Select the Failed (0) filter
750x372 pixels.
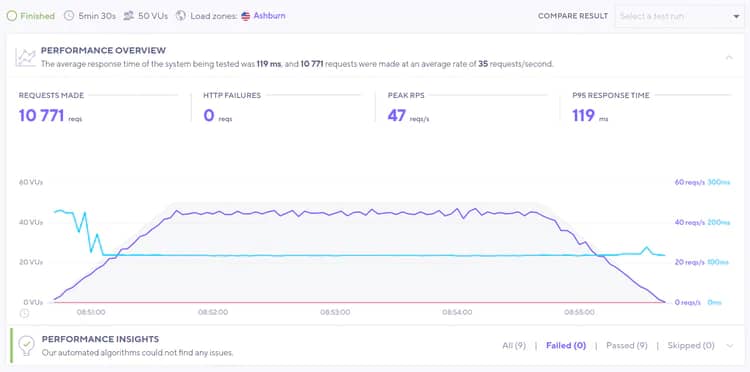tap(566, 345)
